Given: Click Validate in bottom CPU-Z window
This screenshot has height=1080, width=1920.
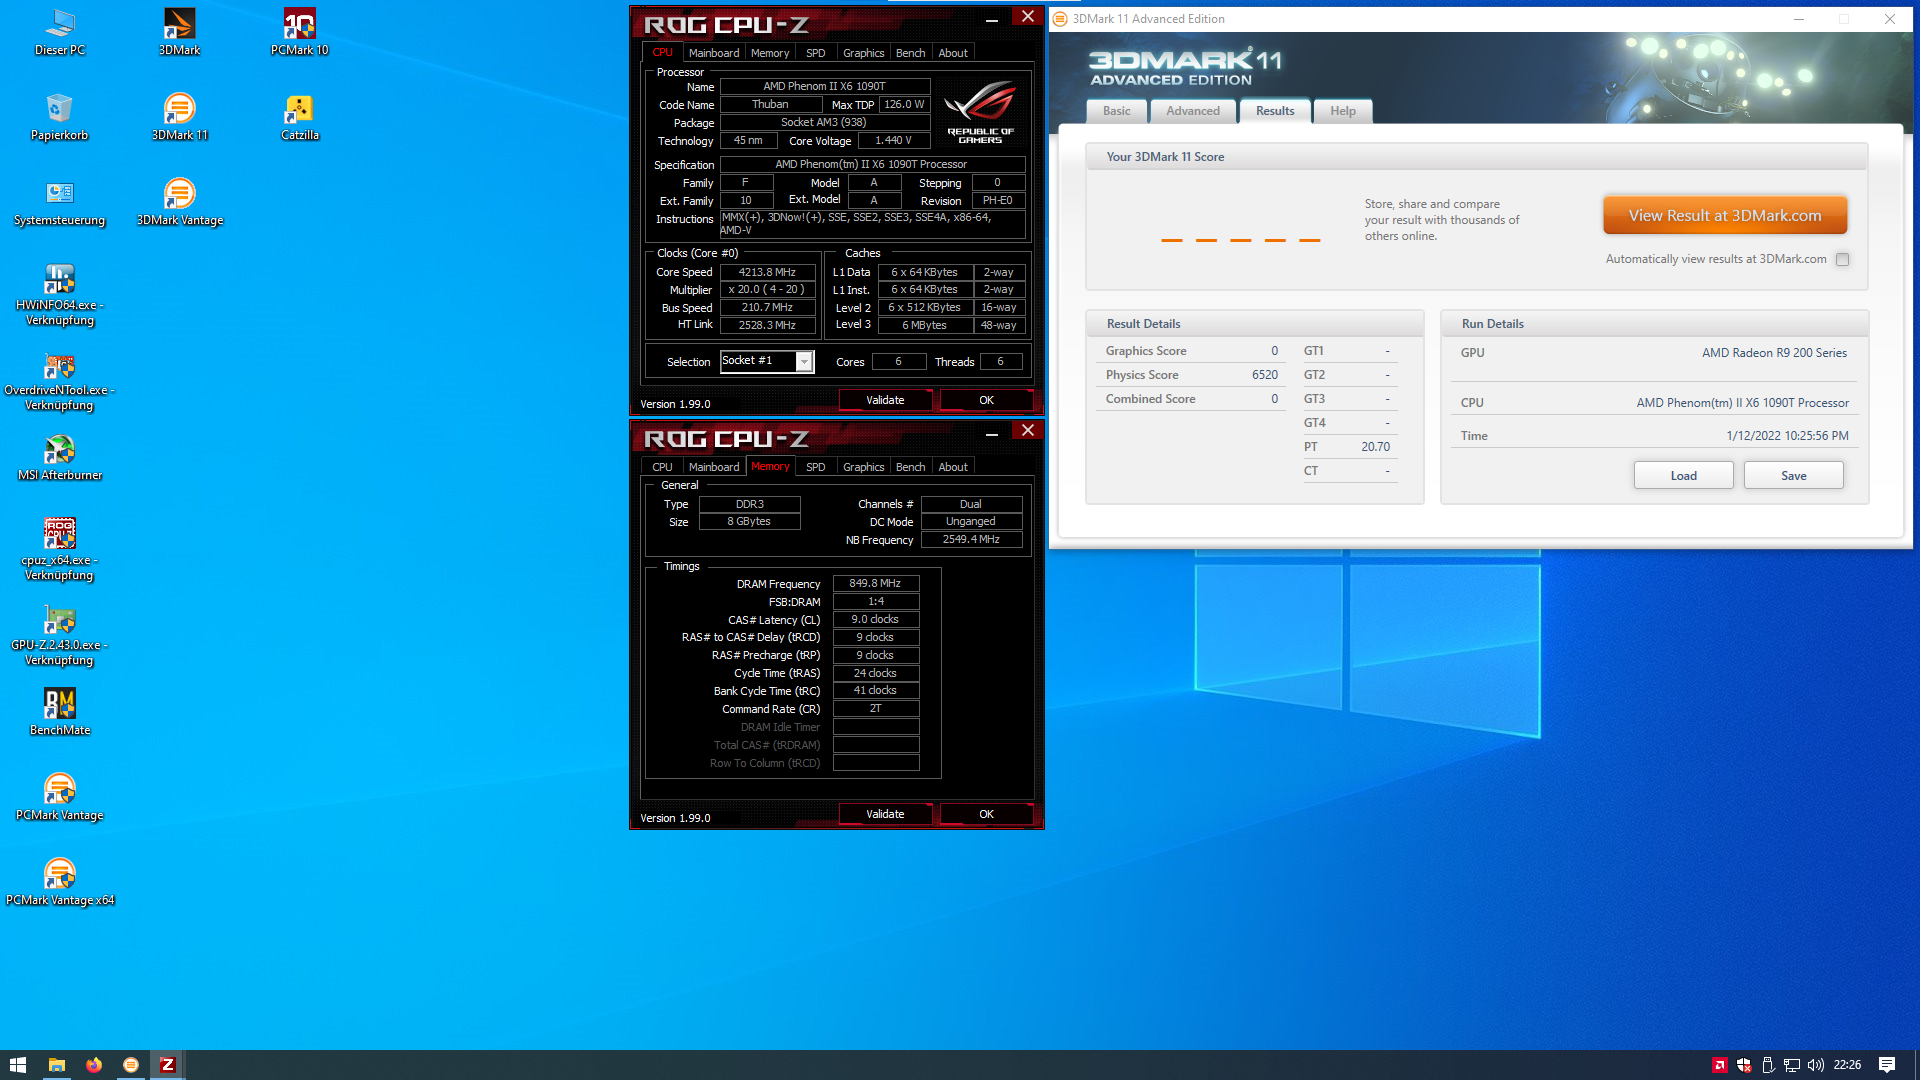Looking at the screenshot, I should (885, 814).
